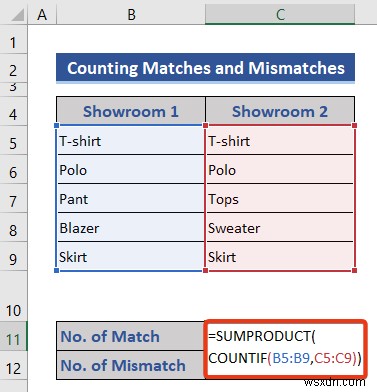Select the 'Skirt' cell under Showroom 2

[280, 256]
